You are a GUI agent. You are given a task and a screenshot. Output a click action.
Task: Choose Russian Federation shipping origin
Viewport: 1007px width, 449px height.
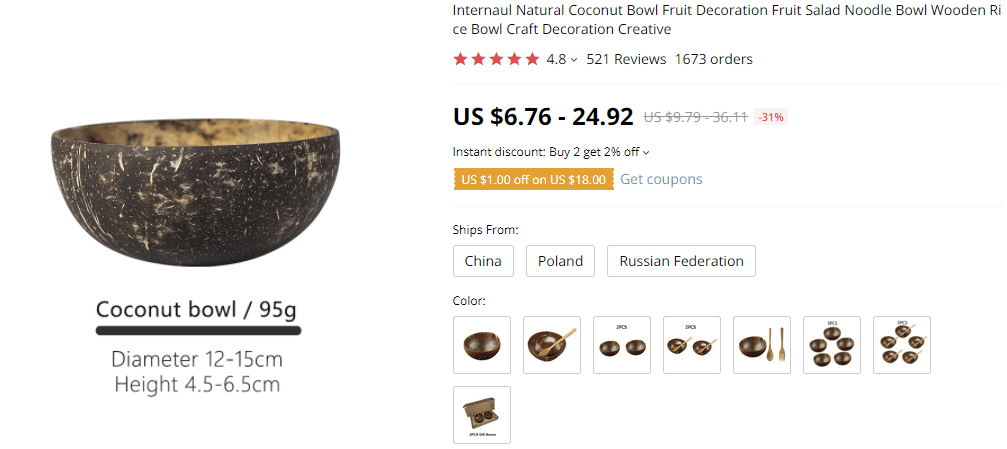[681, 261]
